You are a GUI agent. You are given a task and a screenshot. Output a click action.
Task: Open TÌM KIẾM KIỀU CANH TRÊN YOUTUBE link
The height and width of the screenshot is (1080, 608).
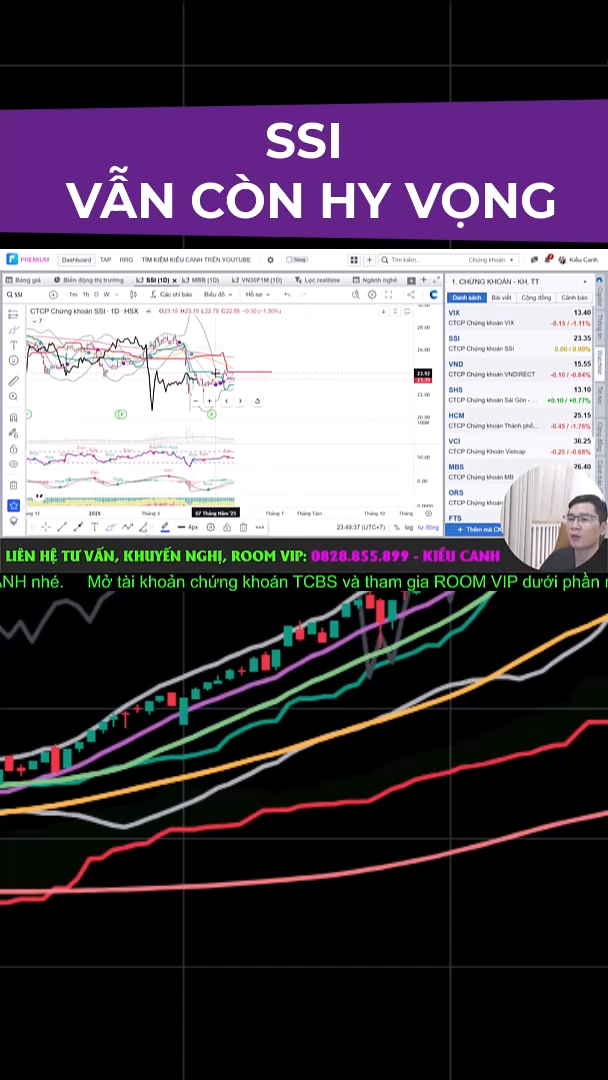point(196,260)
